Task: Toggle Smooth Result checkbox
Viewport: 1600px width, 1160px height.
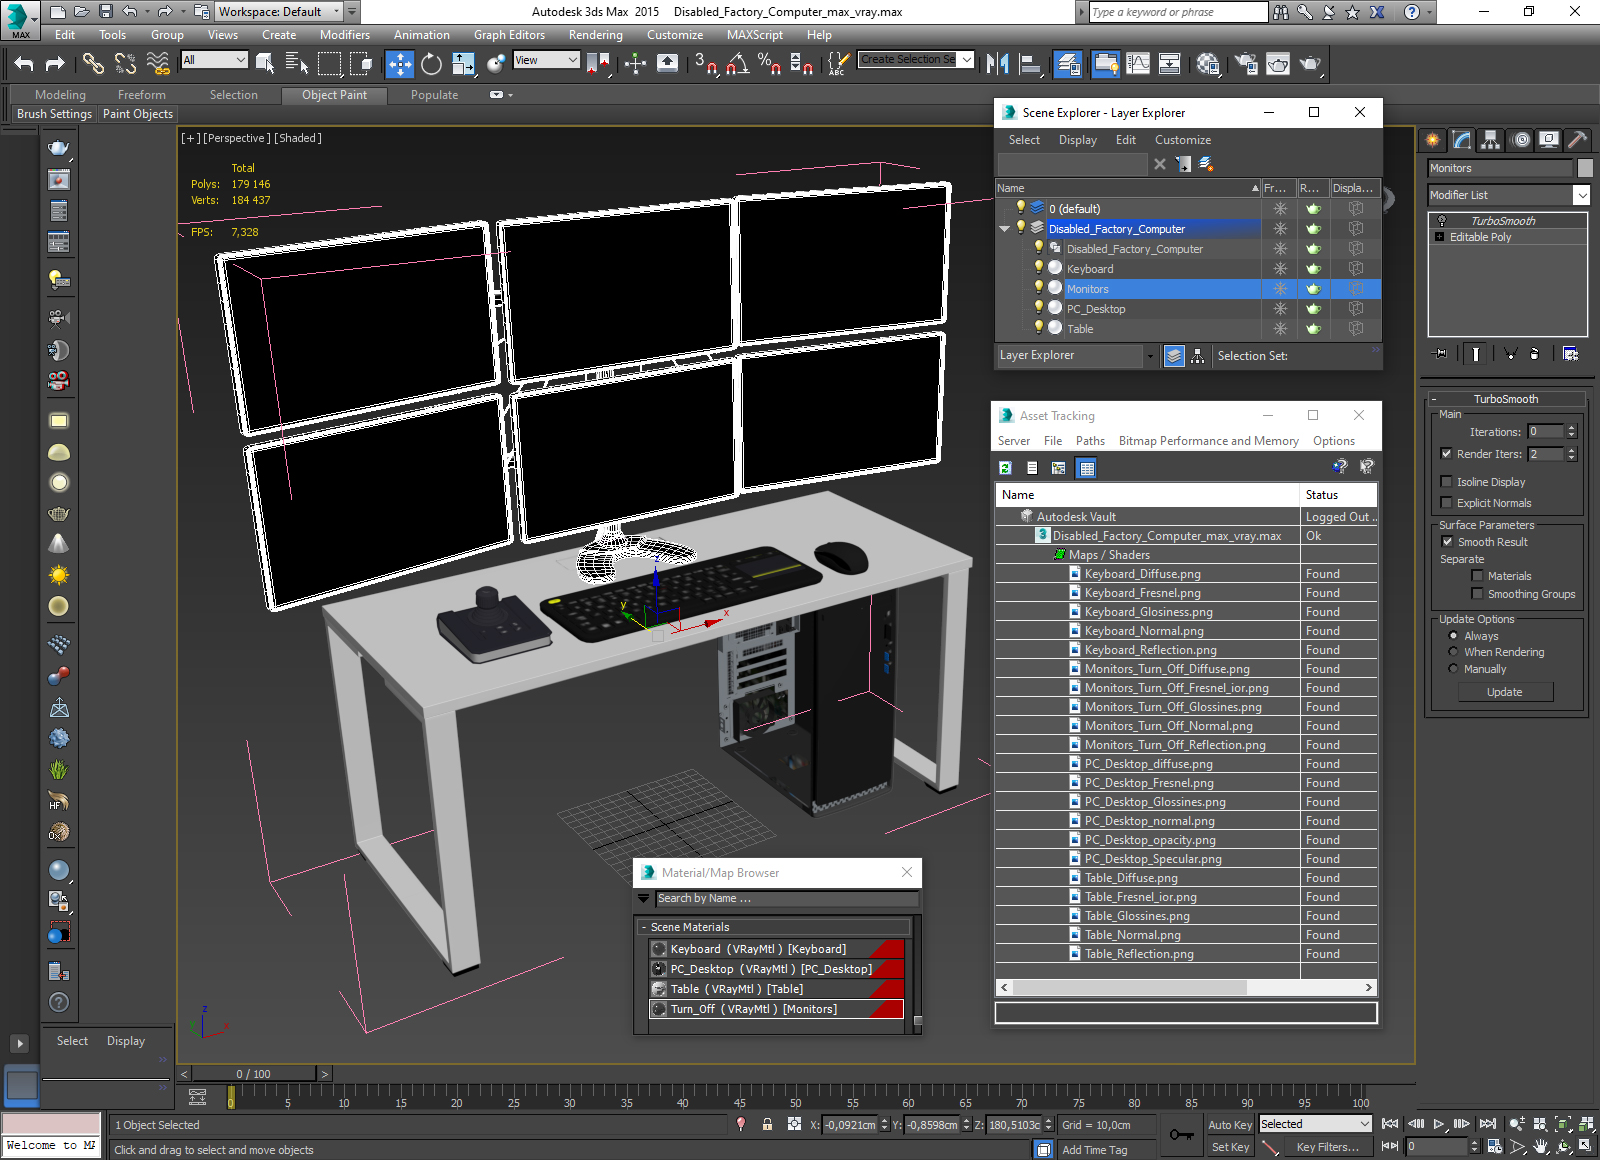Action: (1447, 542)
